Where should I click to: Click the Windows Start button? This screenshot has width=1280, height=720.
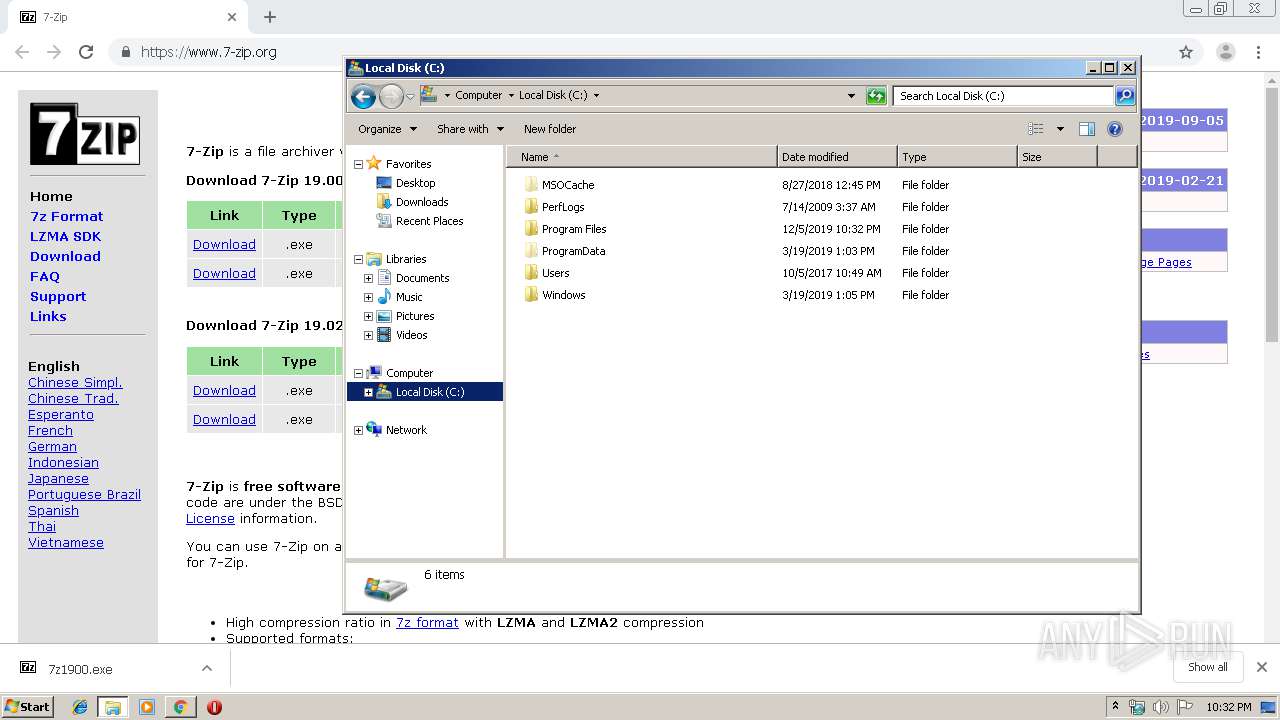click(x=28, y=707)
